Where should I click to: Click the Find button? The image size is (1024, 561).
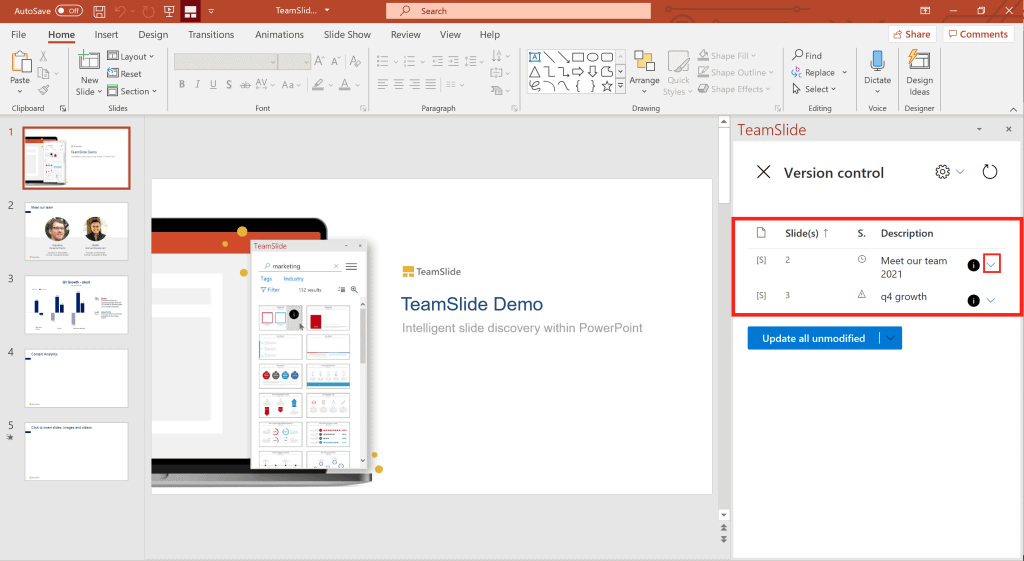coord(807,56)
